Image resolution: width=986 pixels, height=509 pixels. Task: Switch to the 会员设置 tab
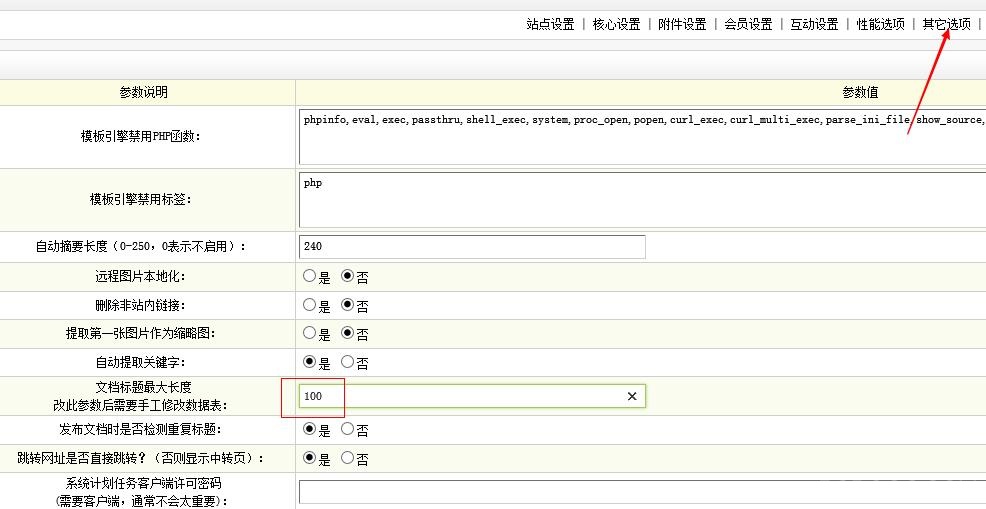[x=748, y=25]
